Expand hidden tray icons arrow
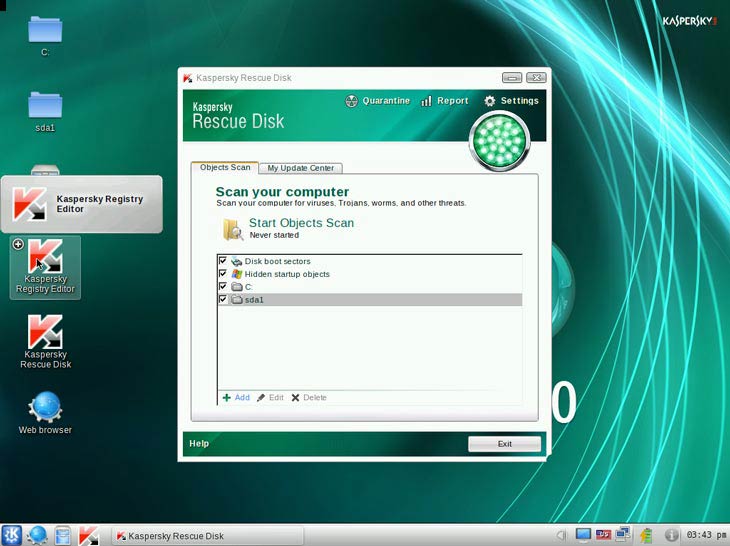Screen dimensions: 730x546 562,535
